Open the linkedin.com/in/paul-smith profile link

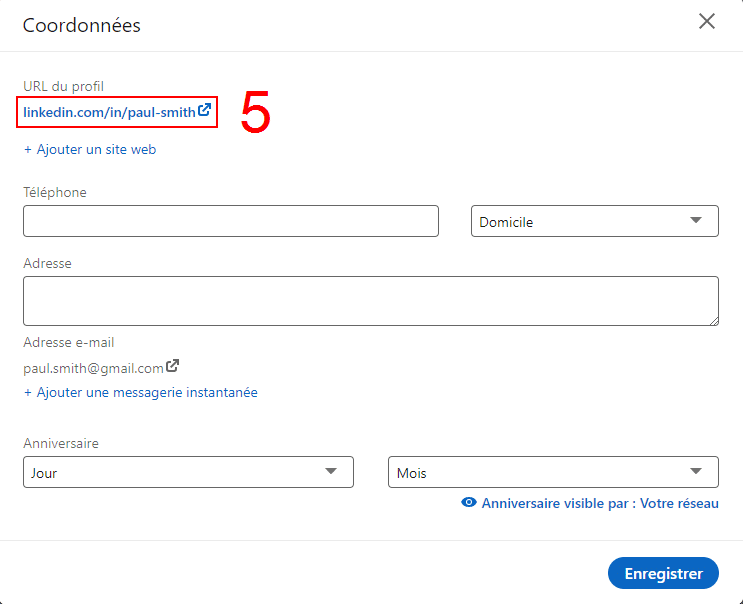(x=109, y=112)
